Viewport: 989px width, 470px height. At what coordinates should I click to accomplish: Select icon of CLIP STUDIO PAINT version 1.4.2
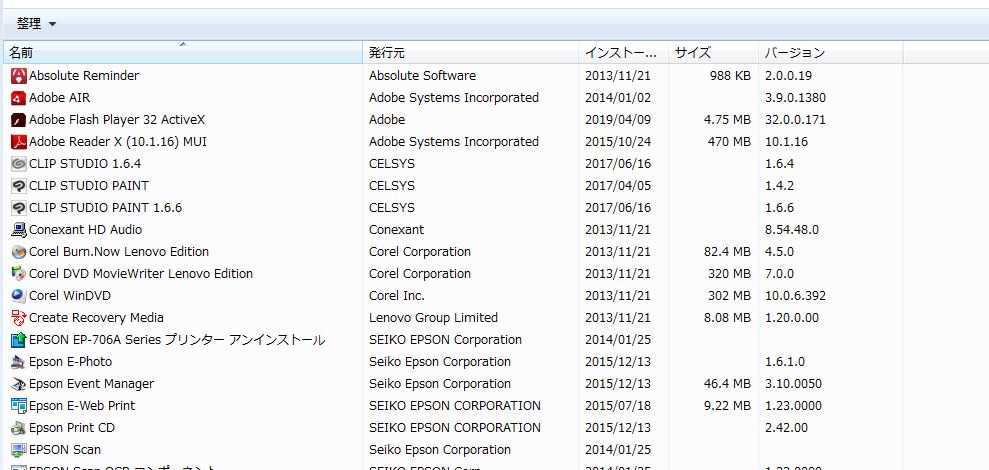[19, 186]
